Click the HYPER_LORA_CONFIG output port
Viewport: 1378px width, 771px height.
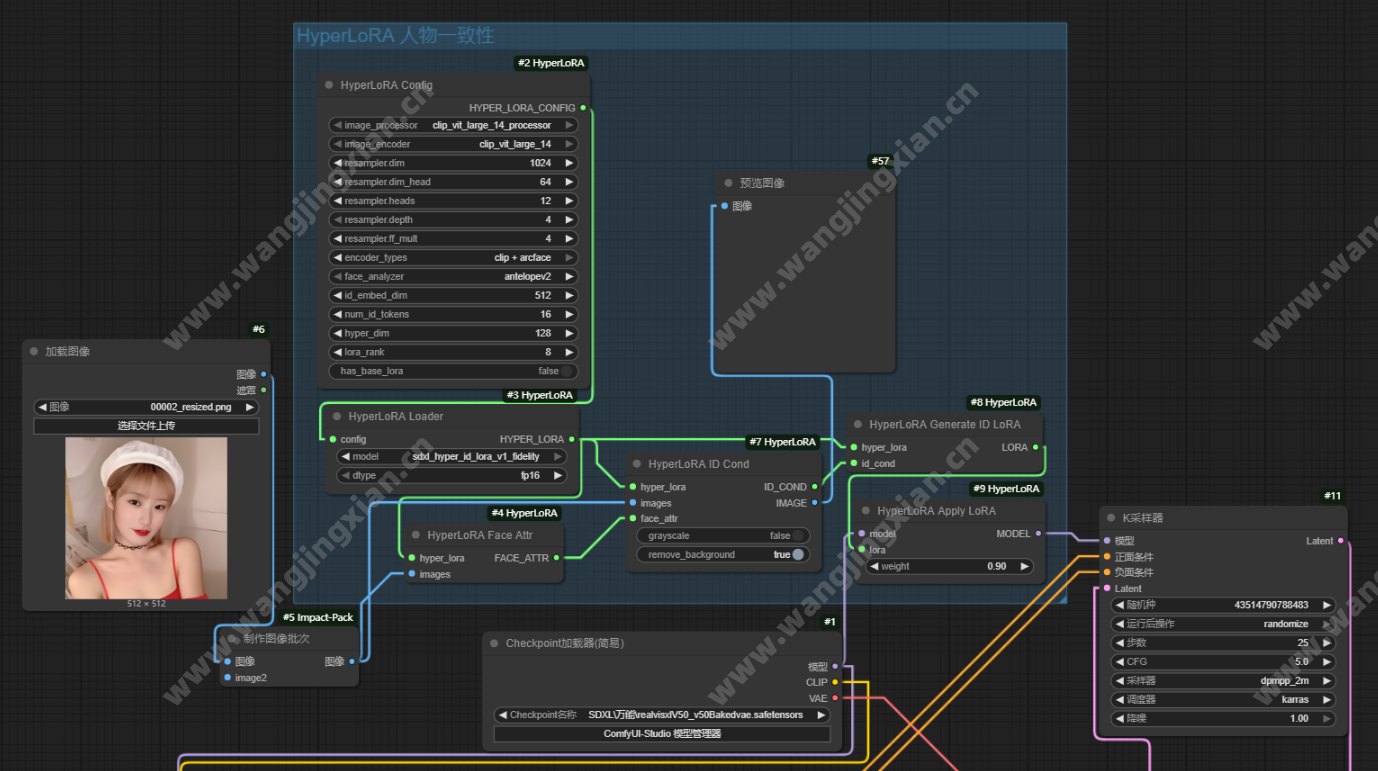coord(583,107)
